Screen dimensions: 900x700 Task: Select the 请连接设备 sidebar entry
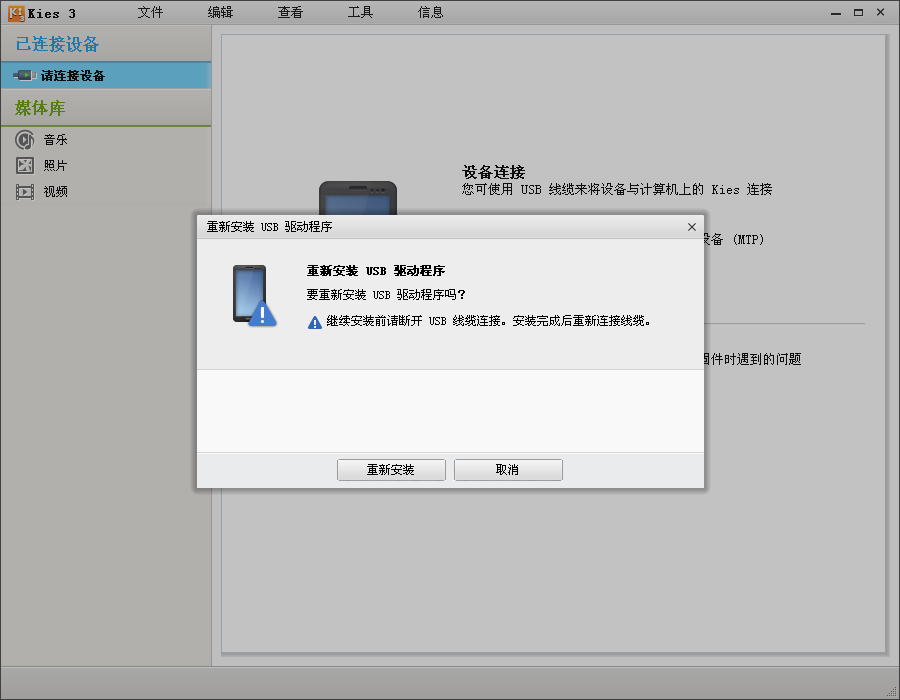tap(106, 76)
